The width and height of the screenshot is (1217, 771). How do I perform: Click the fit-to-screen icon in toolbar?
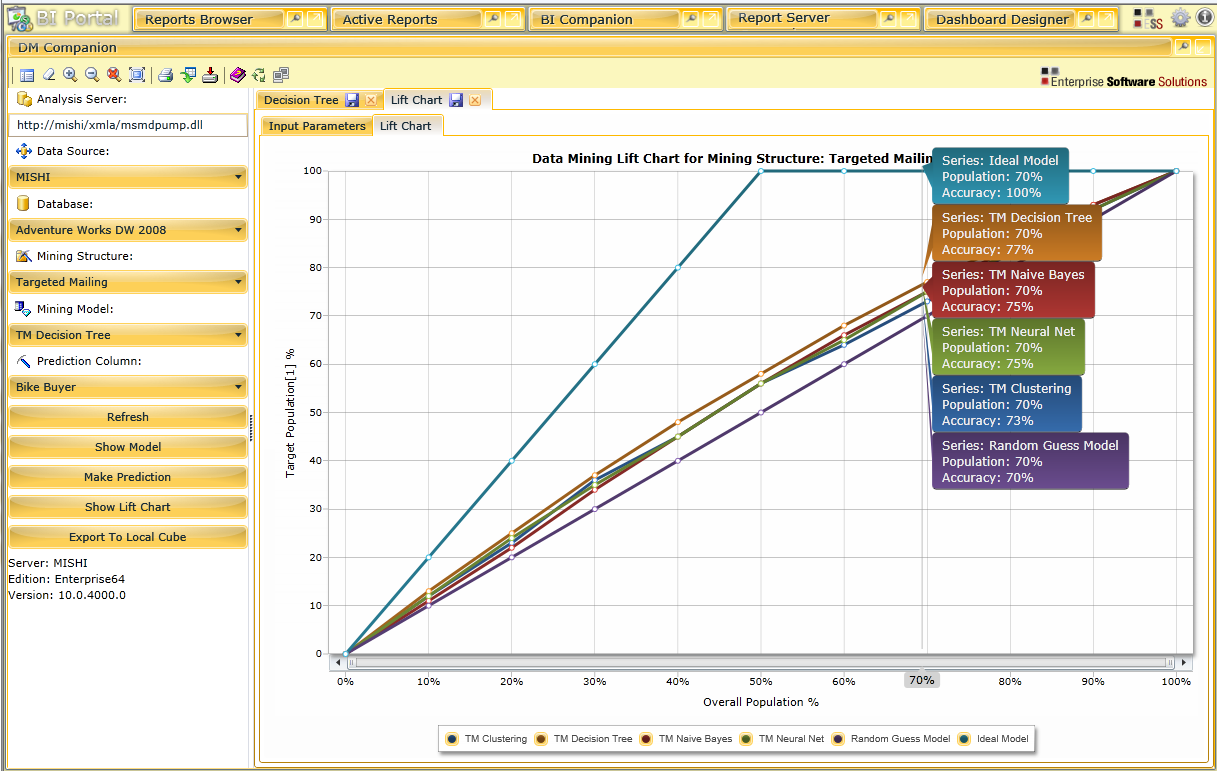click(137, 75)
